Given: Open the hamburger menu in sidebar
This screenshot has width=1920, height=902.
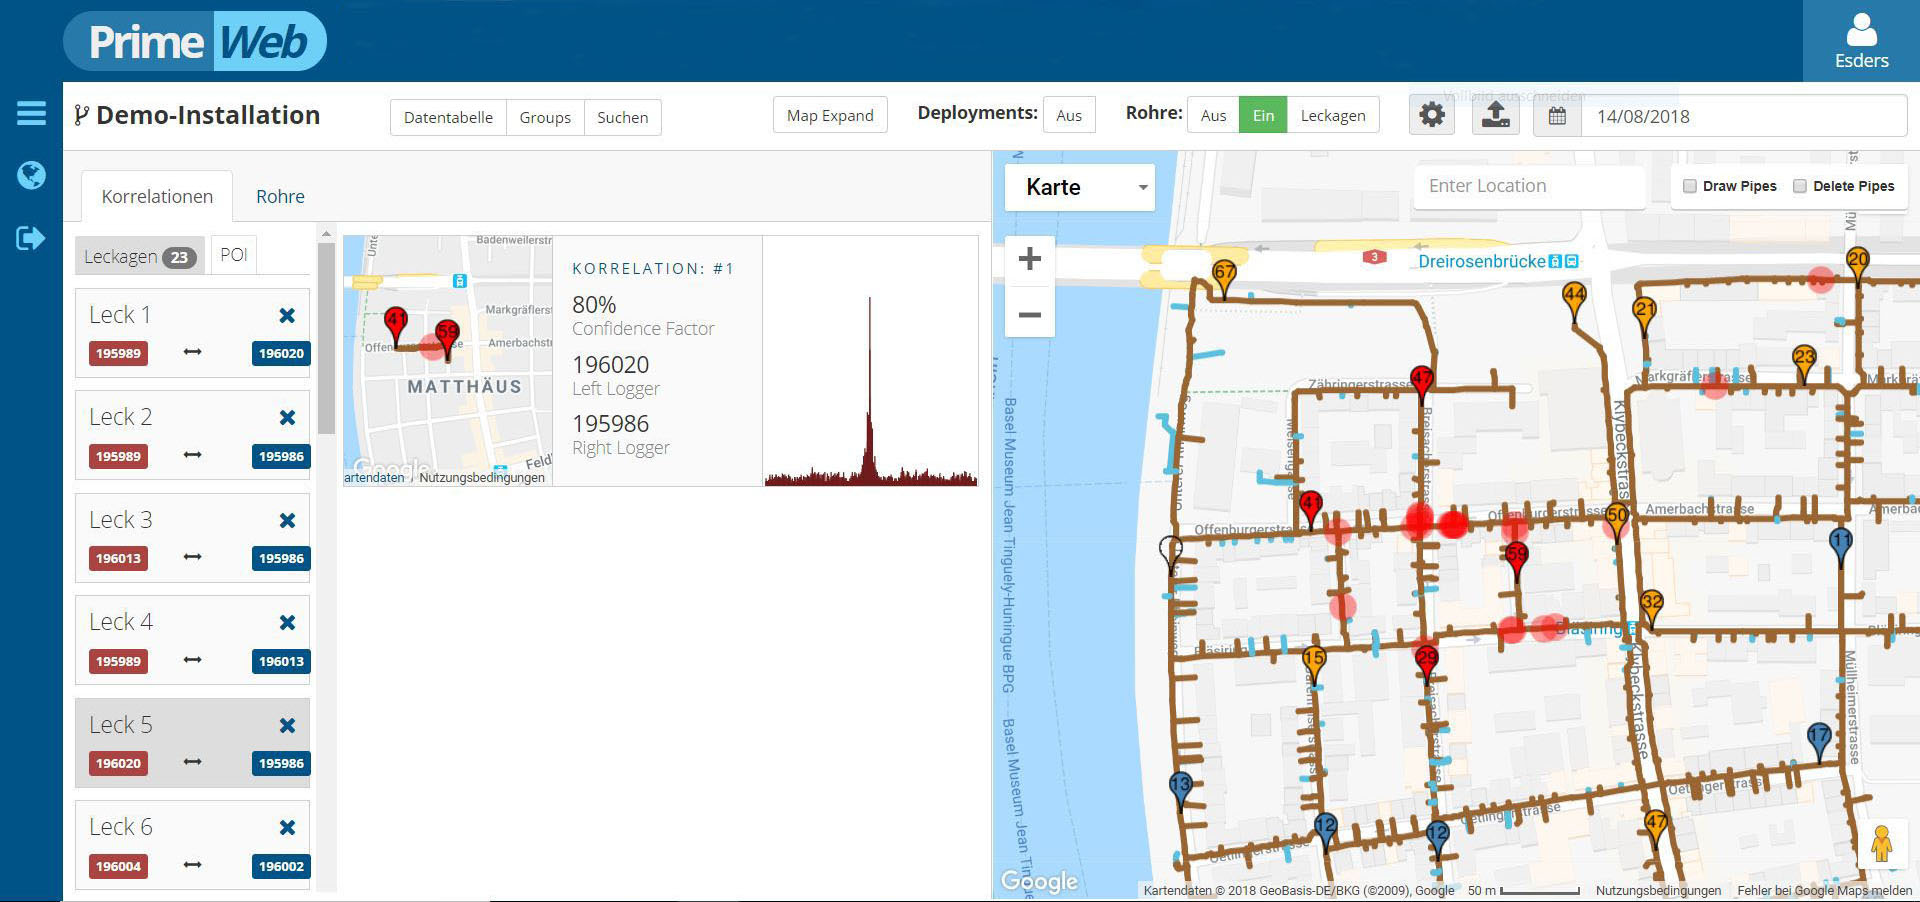Looking at the screenshot, I should click(x=31, y=113).
